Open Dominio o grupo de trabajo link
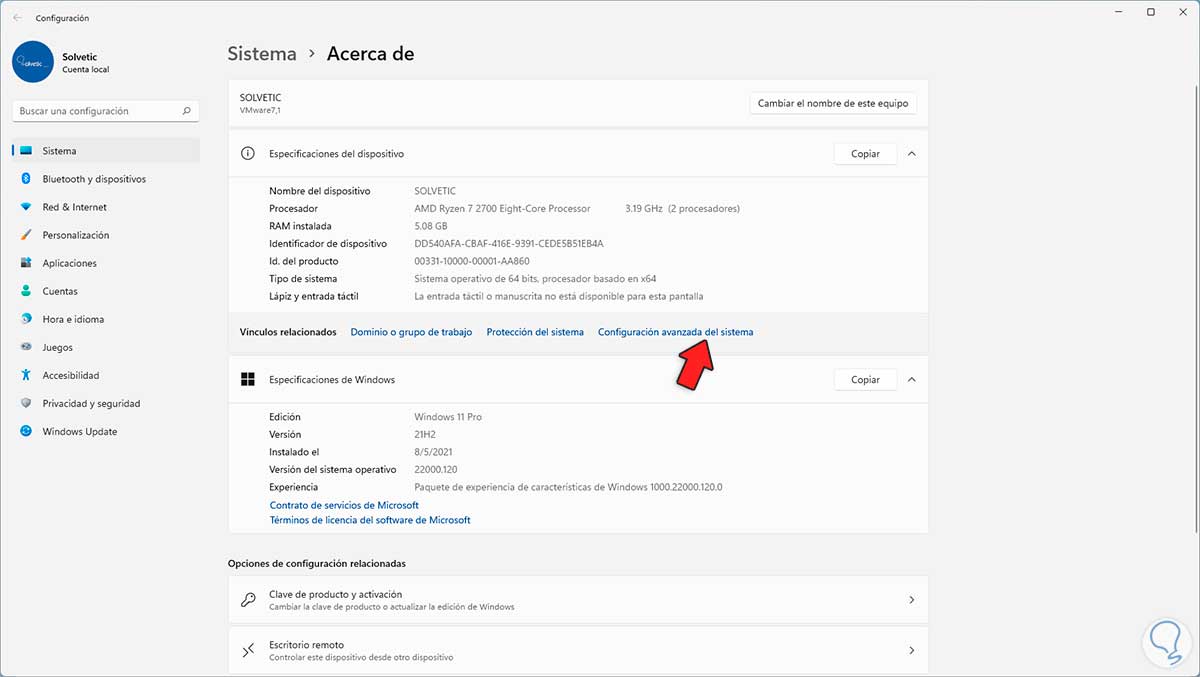The width and height of the screenshot is (1200, 677). click(x=411, y=332)
